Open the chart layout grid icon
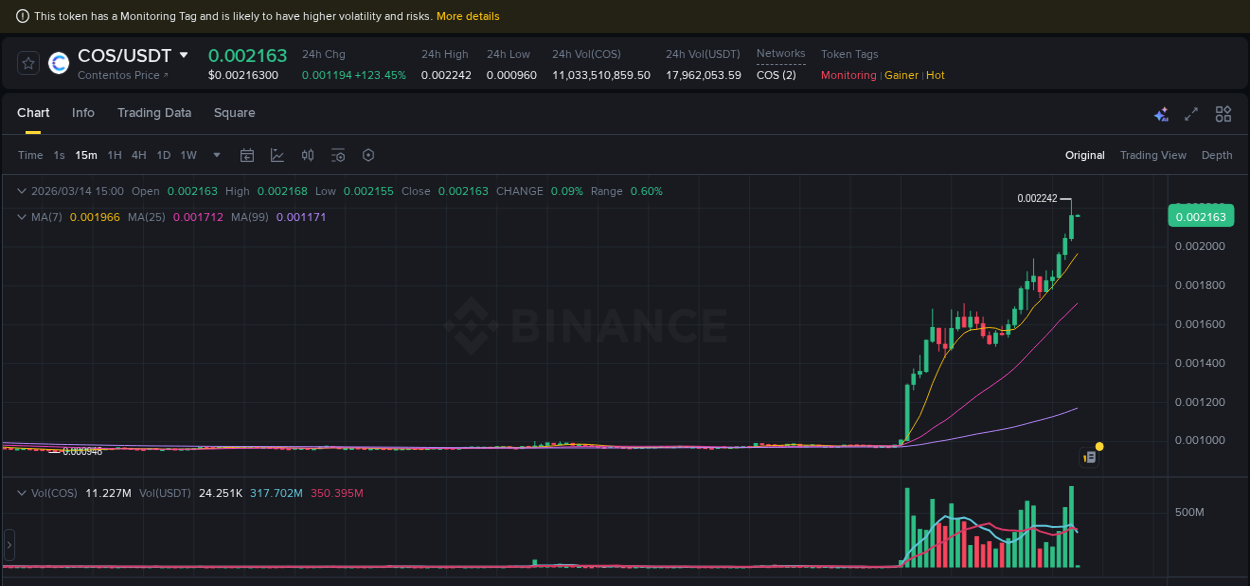Viewport: 1250px width, 586px height. pyautogui.click(x=1223, y=114)
